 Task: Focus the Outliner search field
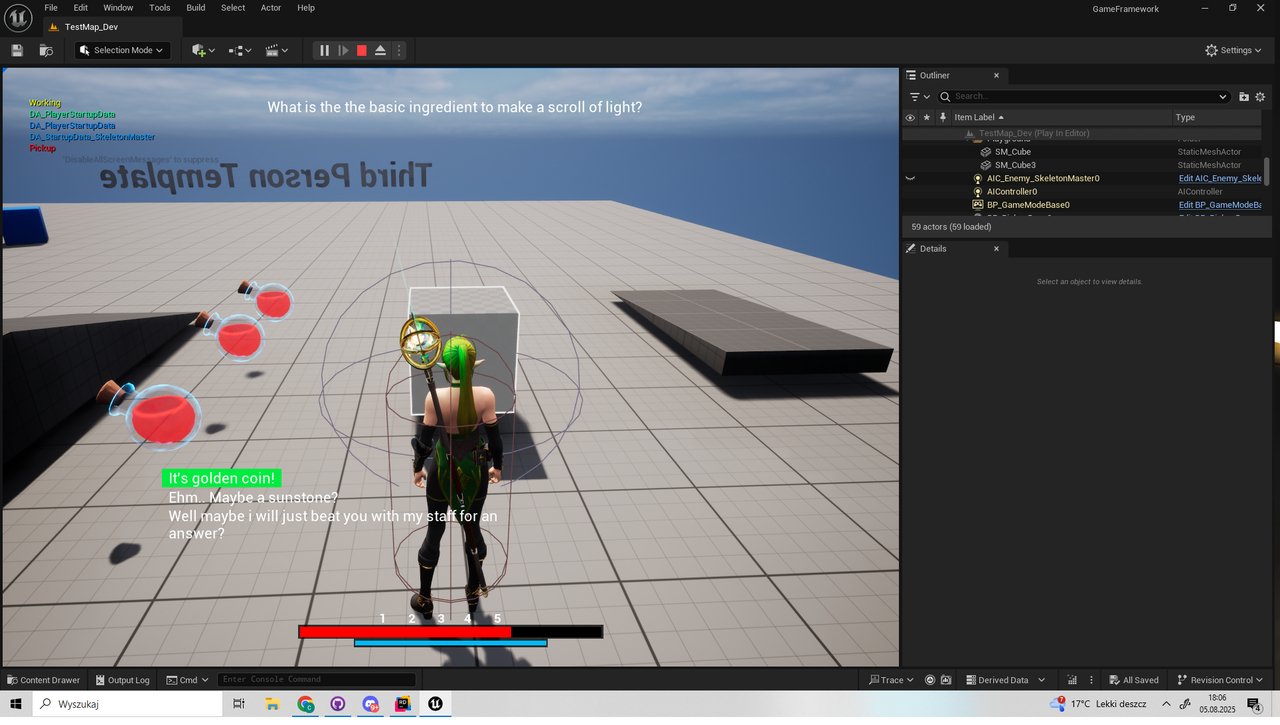coord(1084,96)
